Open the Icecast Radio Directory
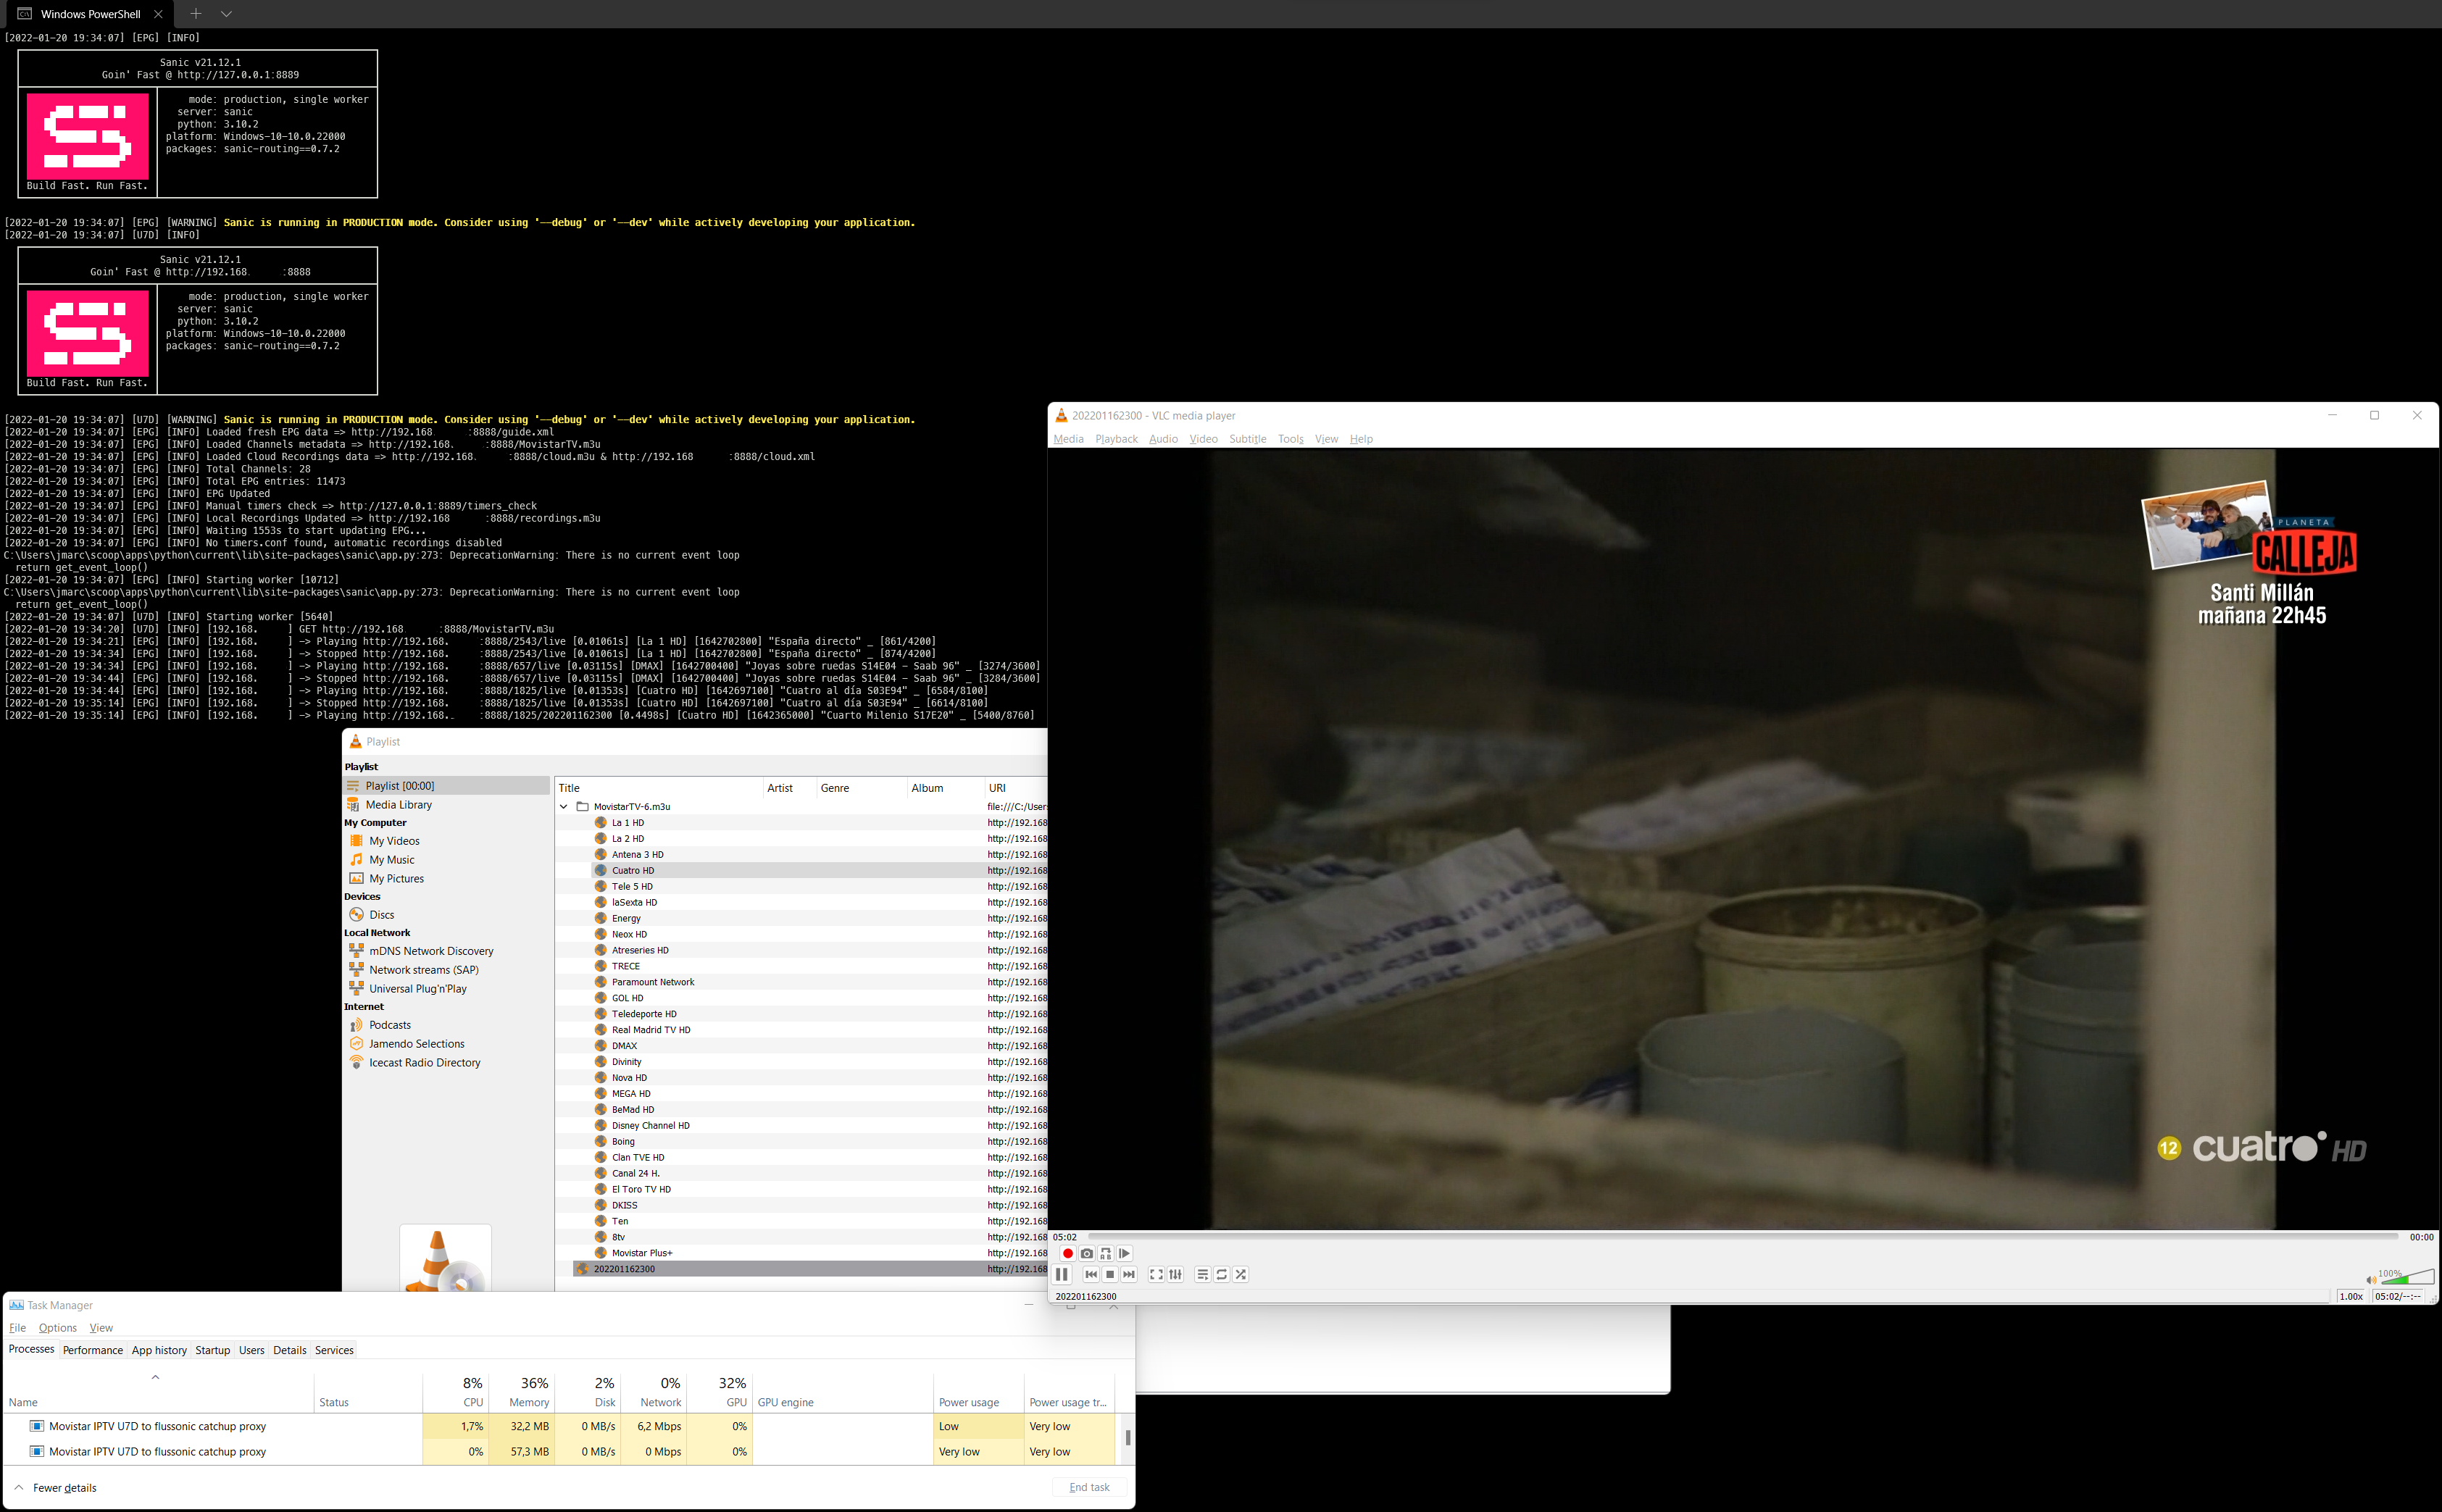Image resolution: width=2442 pixels, height=1512 pixels. (x=424, y=1062)
